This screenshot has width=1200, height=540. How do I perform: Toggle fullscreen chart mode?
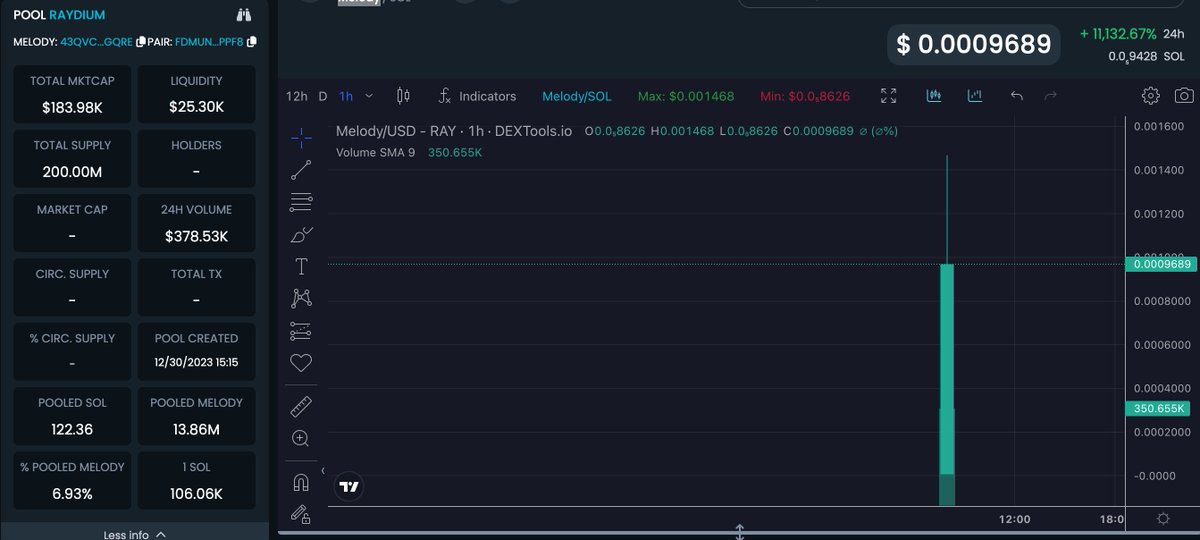point(888,96)
